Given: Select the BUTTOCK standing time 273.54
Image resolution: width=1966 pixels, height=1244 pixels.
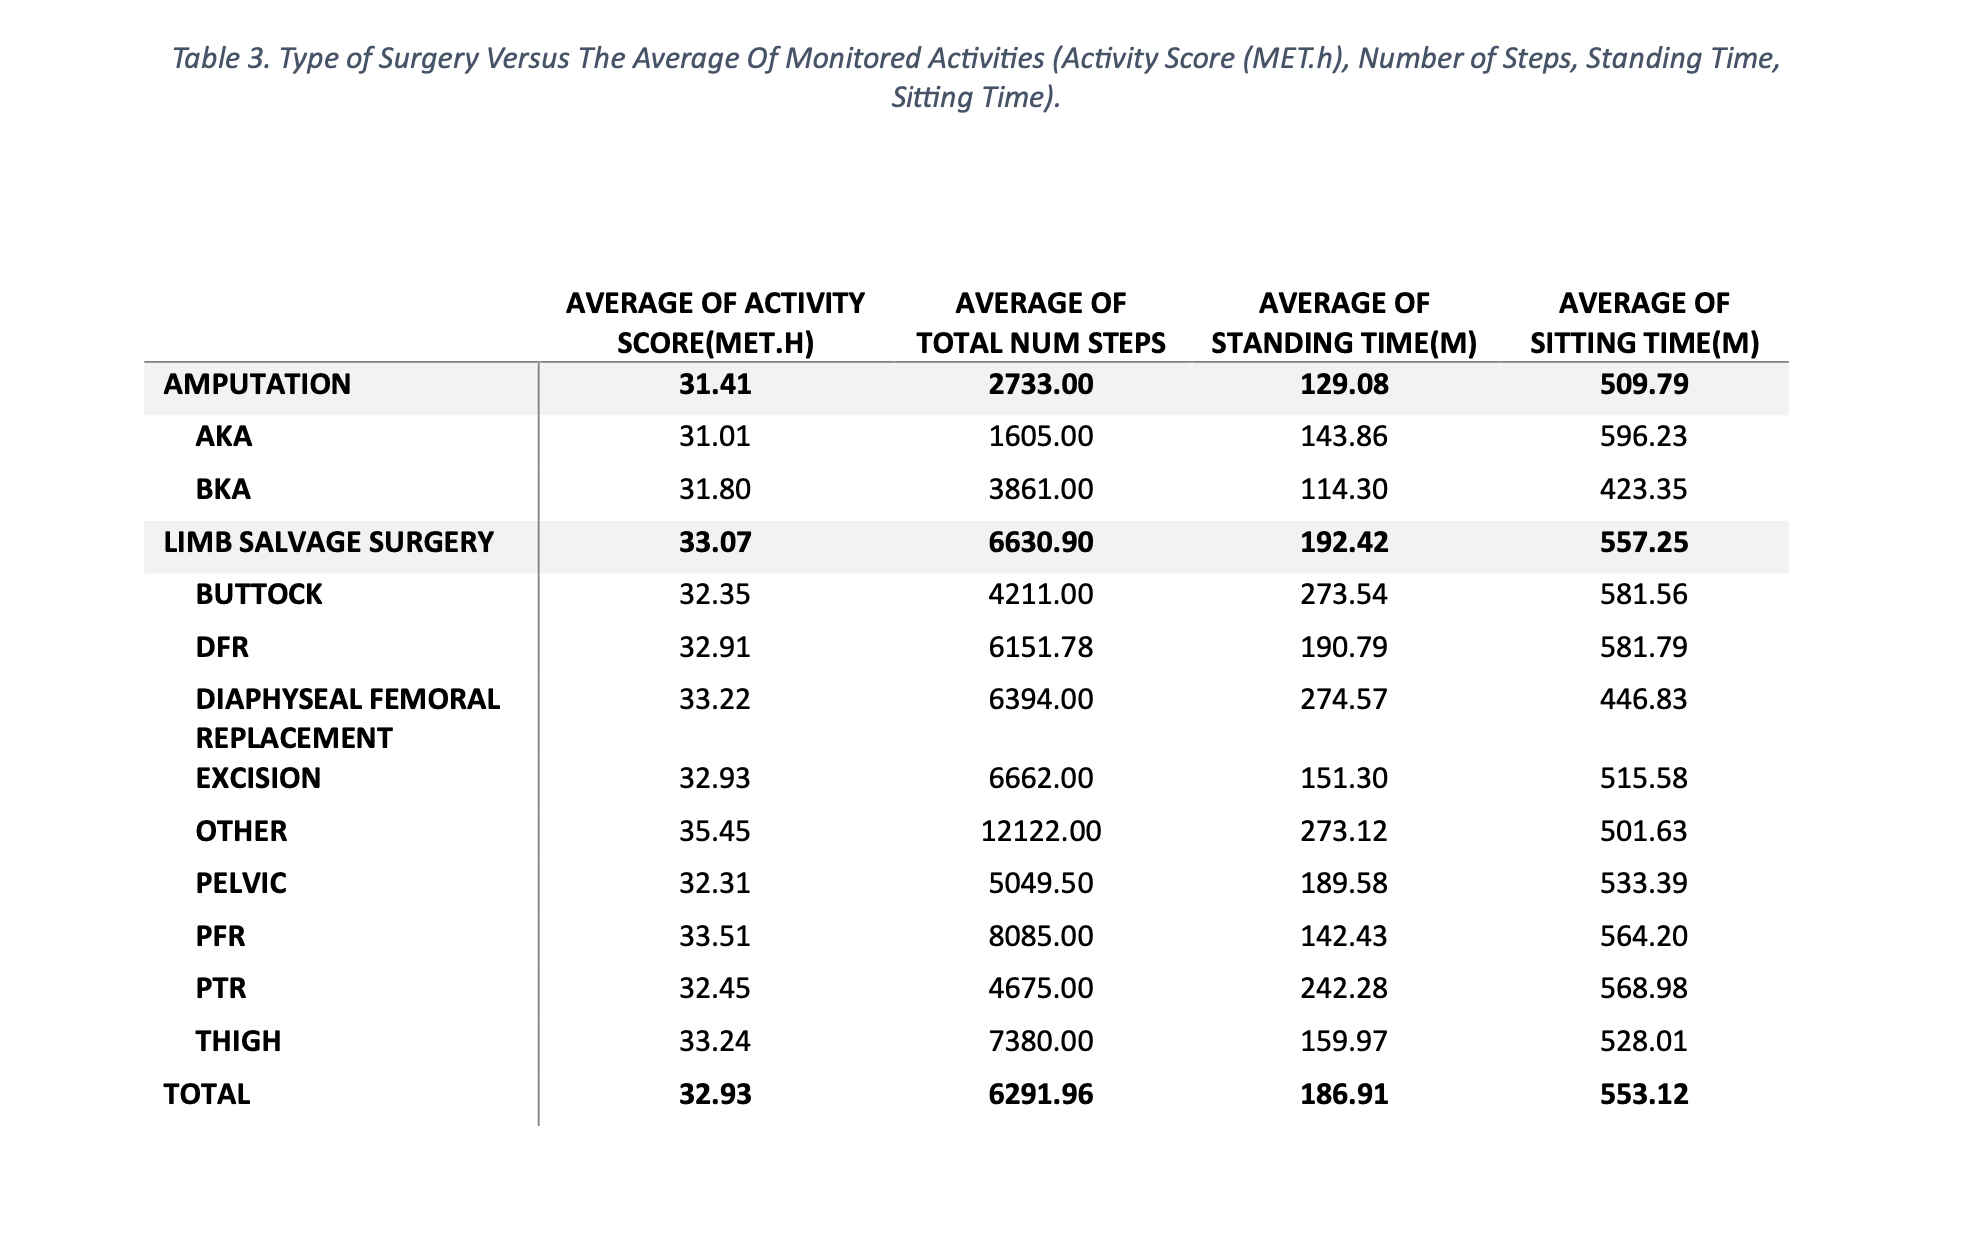Looking at the screenshot, I should point(1344,594).
